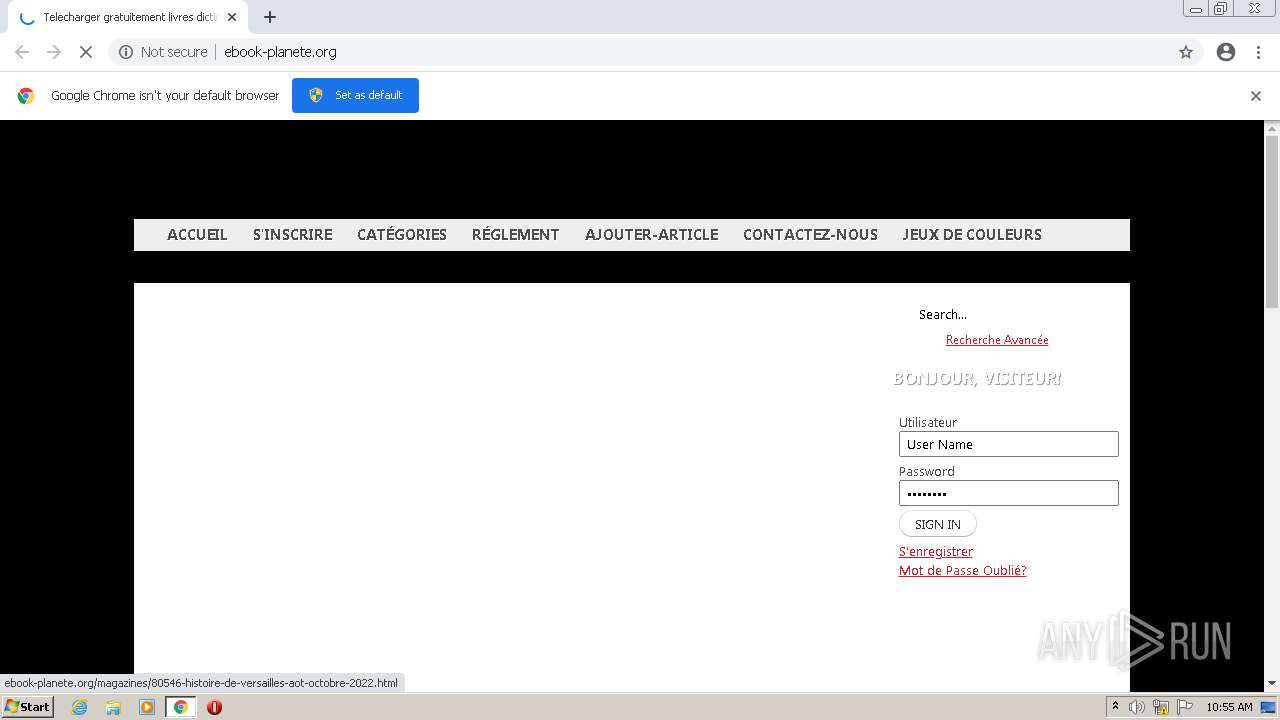This screenshot has width=1280, height=720.
Task: View site information Not secure icon
Action: pos(126,52)
